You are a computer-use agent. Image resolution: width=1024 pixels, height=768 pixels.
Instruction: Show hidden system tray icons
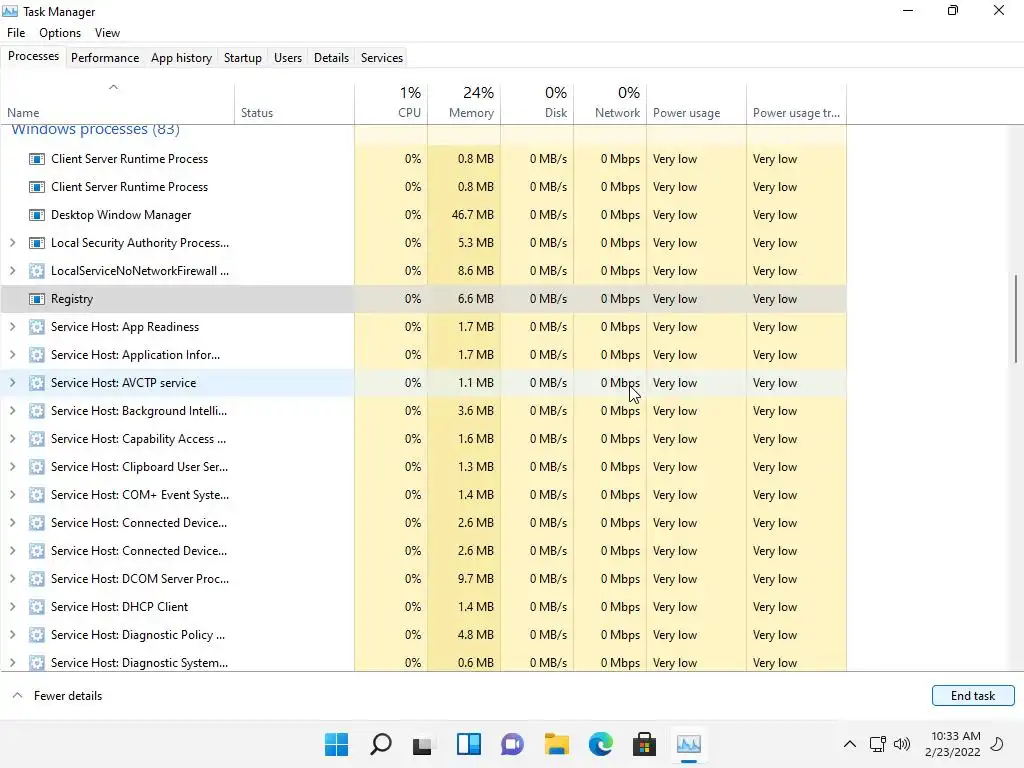tap(850, 744)
